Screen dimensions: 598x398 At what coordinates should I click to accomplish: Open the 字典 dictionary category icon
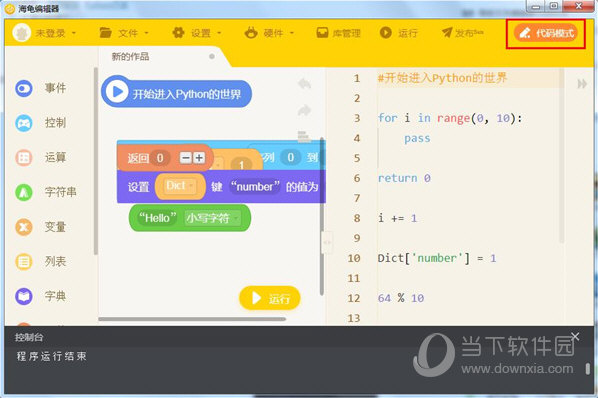24,296
